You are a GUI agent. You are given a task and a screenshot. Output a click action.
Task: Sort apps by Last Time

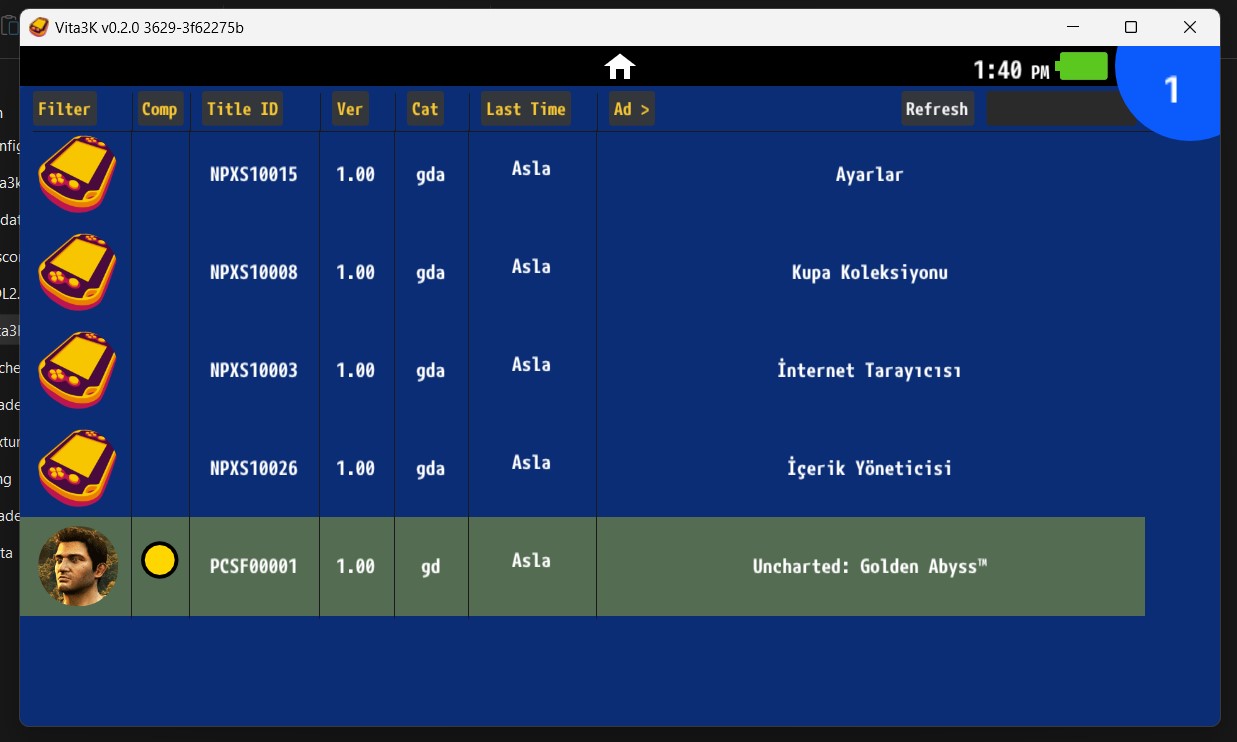click(525, 109)
